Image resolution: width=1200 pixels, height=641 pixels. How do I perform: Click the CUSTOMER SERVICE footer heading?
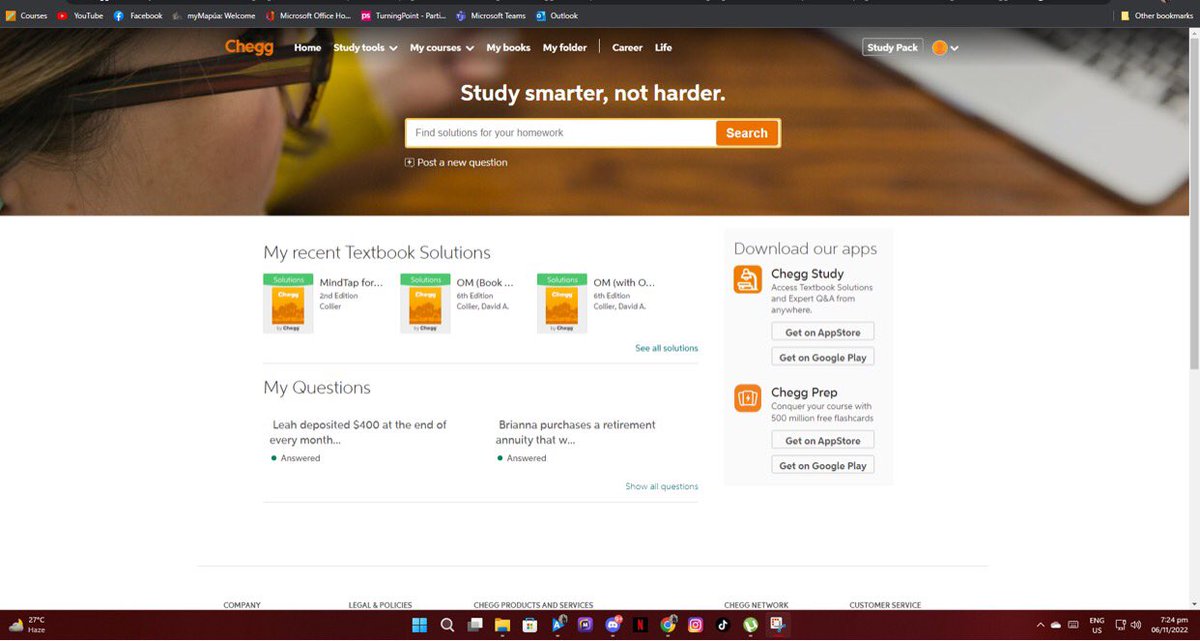[885, 605]
